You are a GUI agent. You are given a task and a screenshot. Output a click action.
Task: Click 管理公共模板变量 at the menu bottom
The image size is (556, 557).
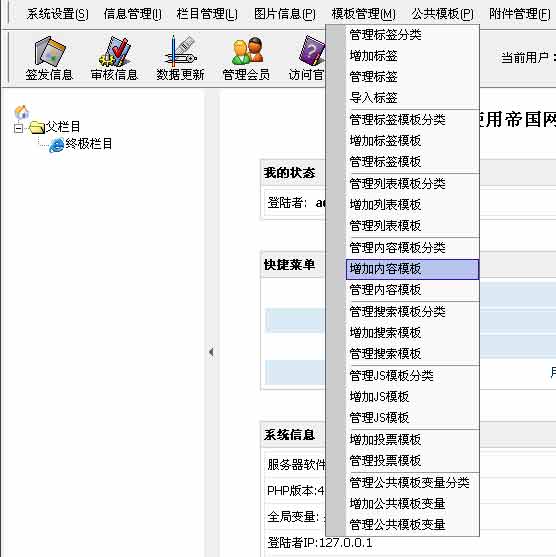[x=412, y=525]
